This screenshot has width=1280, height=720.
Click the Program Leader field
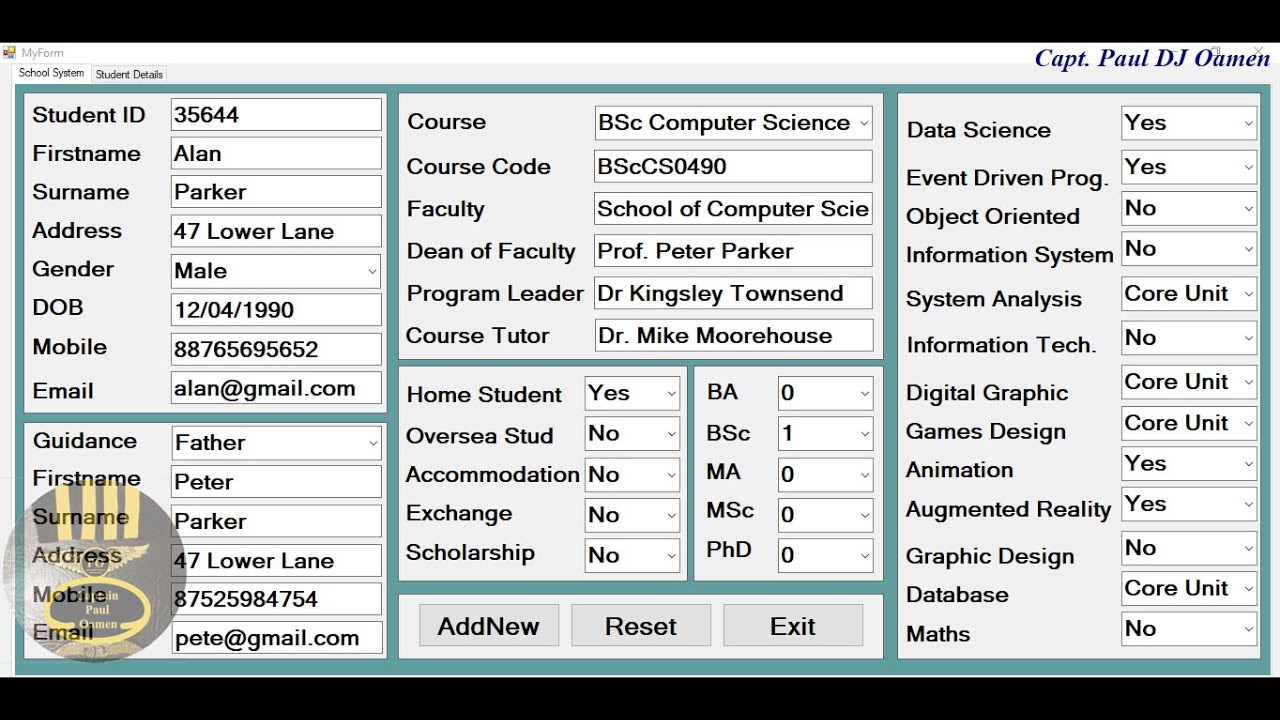click(x=733, y=293)
